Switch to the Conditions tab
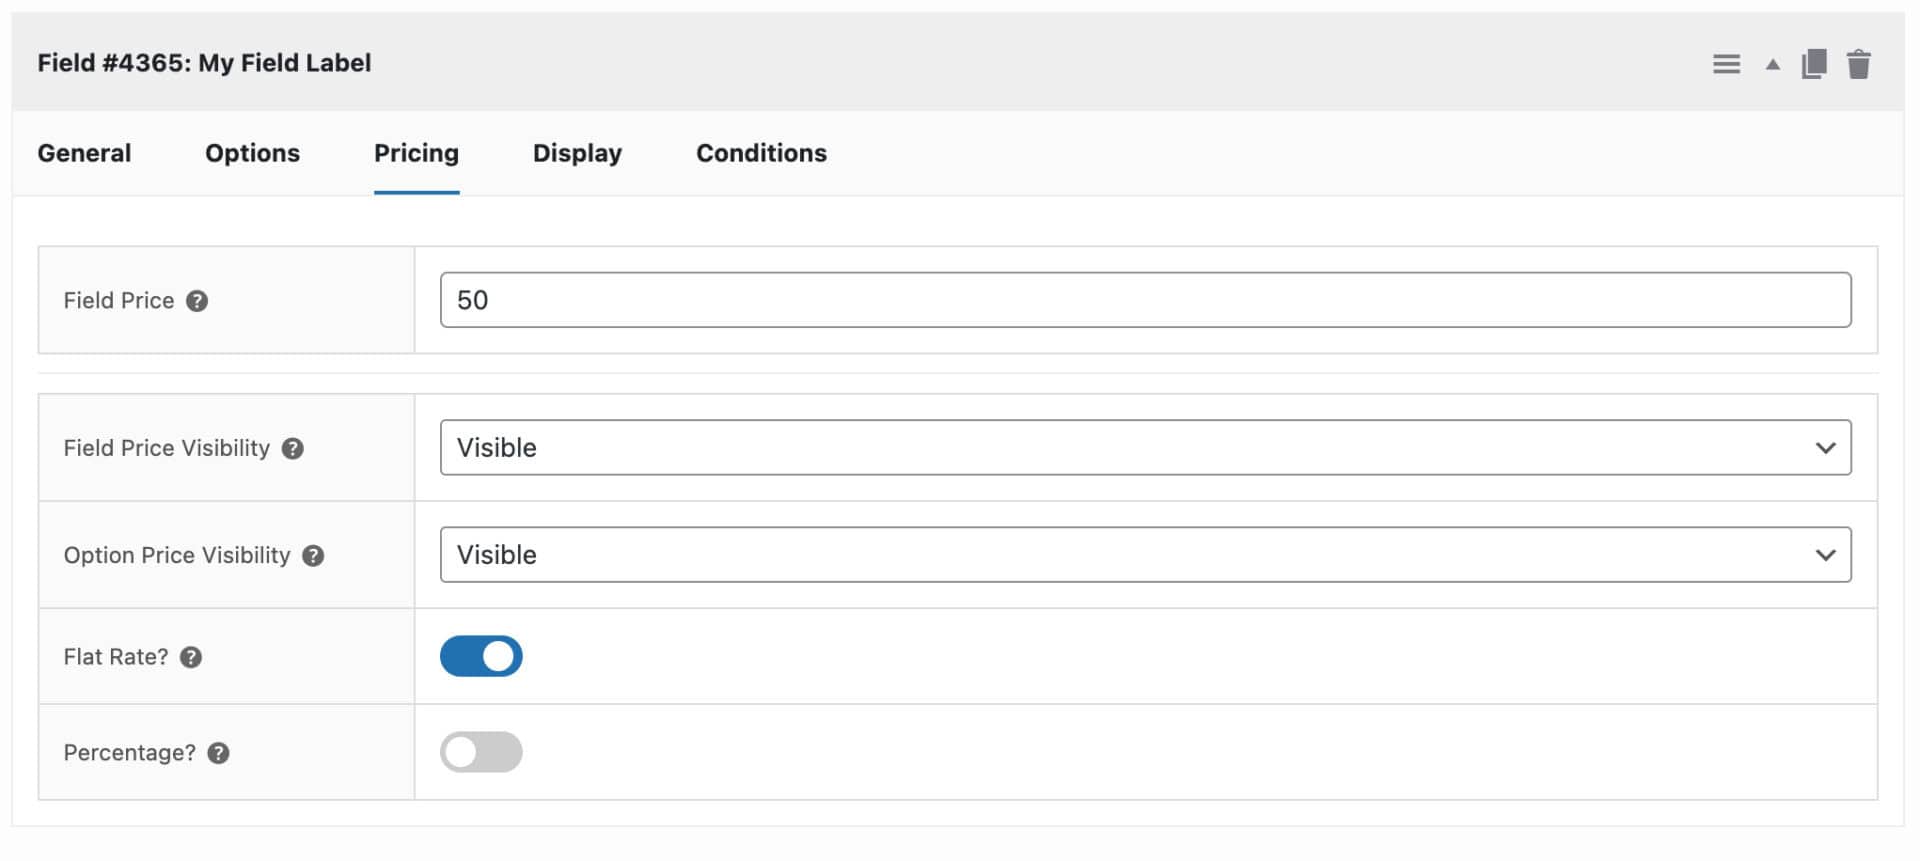This screenshot has width=1920, height=861. (x=761, y=153)
